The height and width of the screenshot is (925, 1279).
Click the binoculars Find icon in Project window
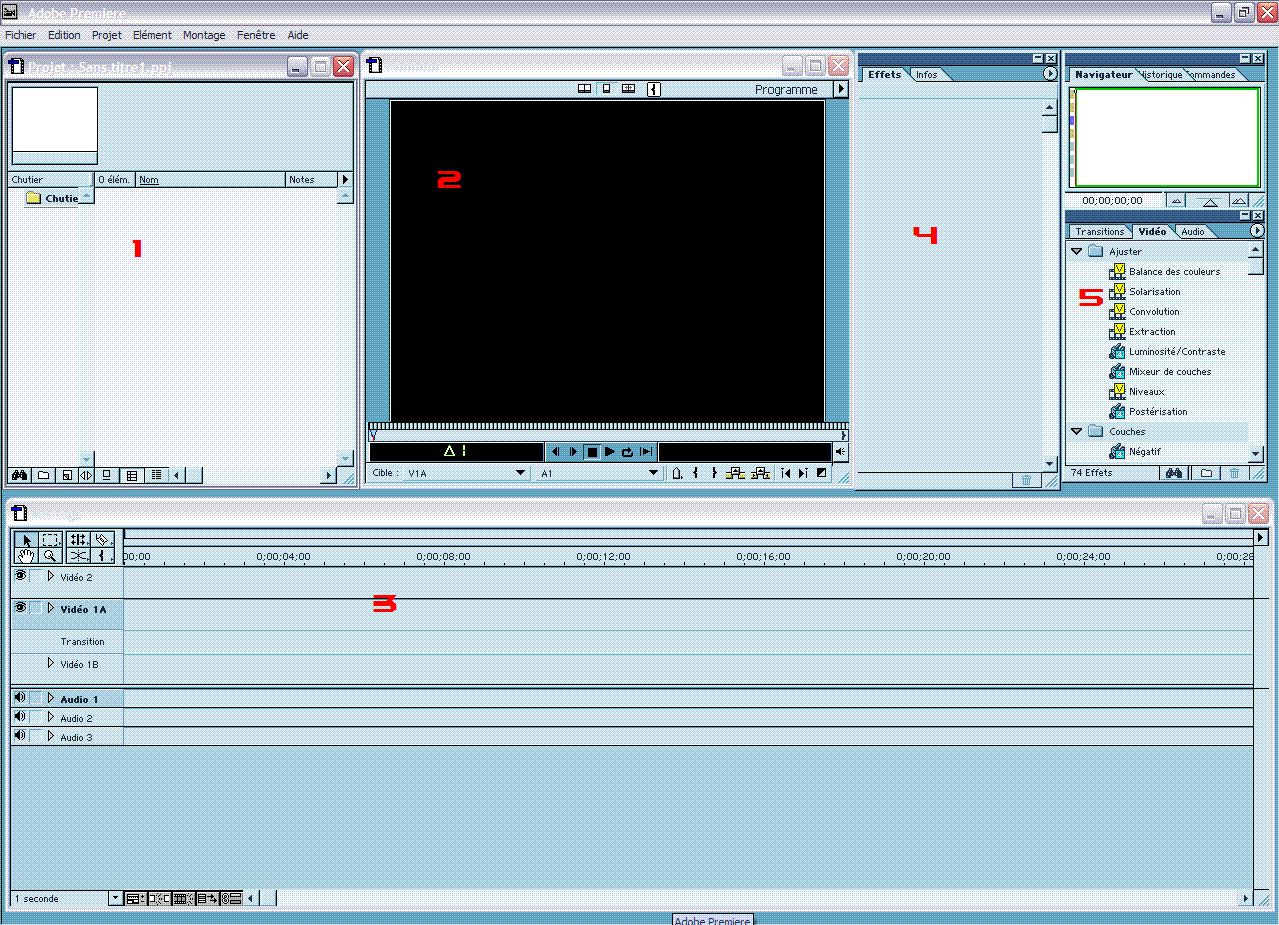click(19, 475)
